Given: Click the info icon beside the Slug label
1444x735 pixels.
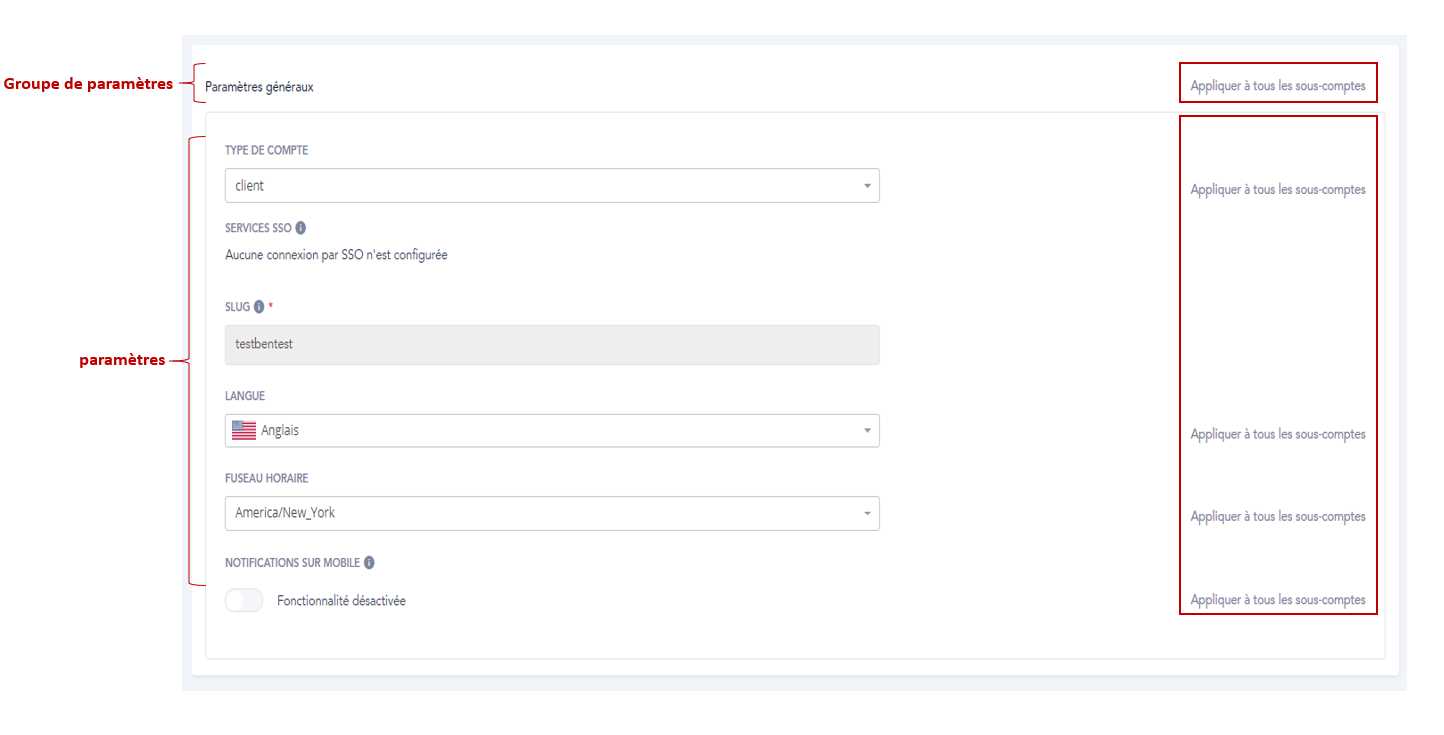Looking at the screenshot, I should pos(259,307).
